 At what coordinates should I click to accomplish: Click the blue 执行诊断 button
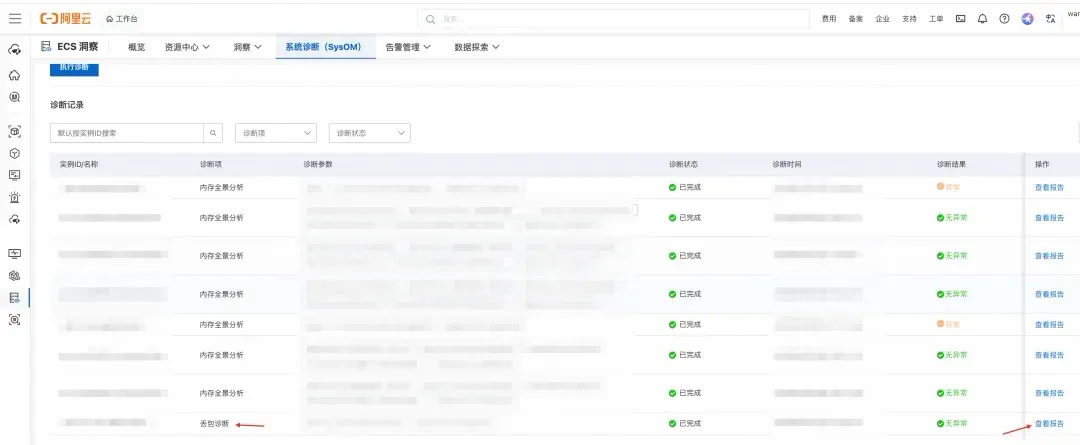[x=74, y=68]
